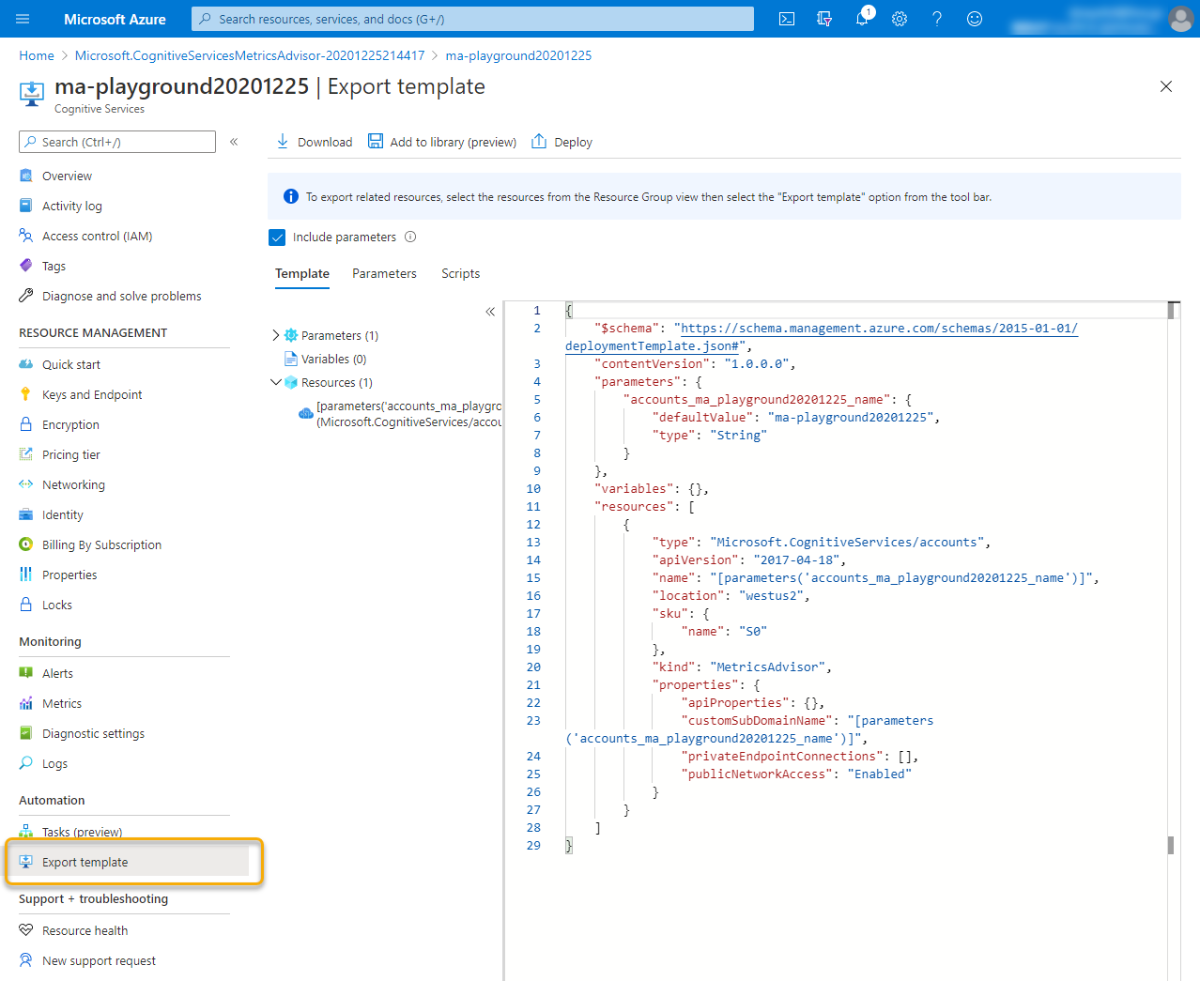
Task: Open the Azure portal hamburger menu
Action: pyautogui.click(x=23, y=19)
